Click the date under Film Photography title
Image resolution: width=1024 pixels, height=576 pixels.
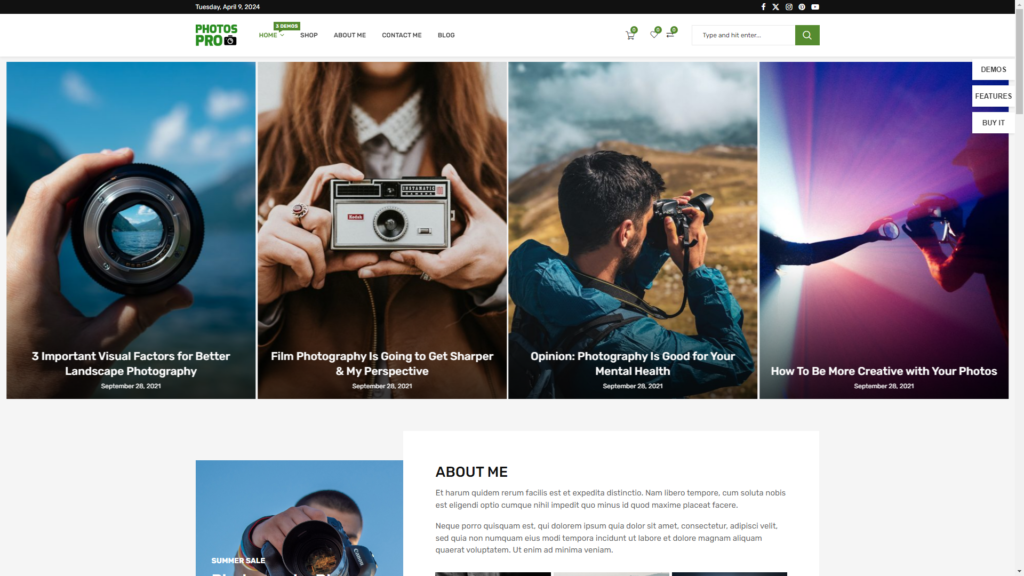382,386
